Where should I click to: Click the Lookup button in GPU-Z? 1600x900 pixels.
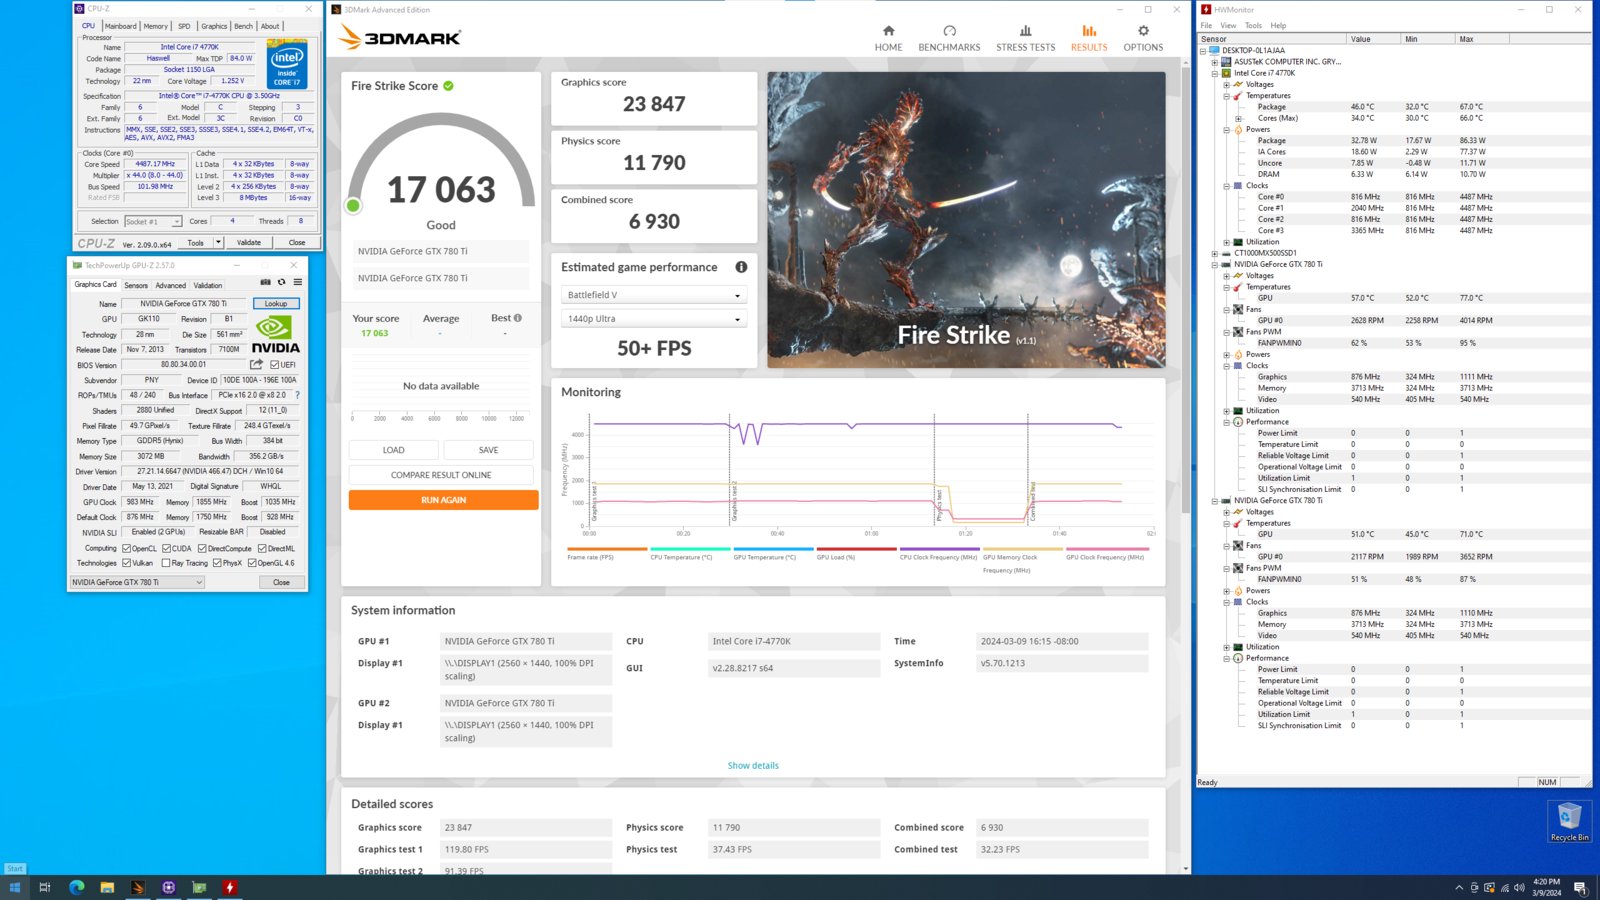[x=276, y=303]
